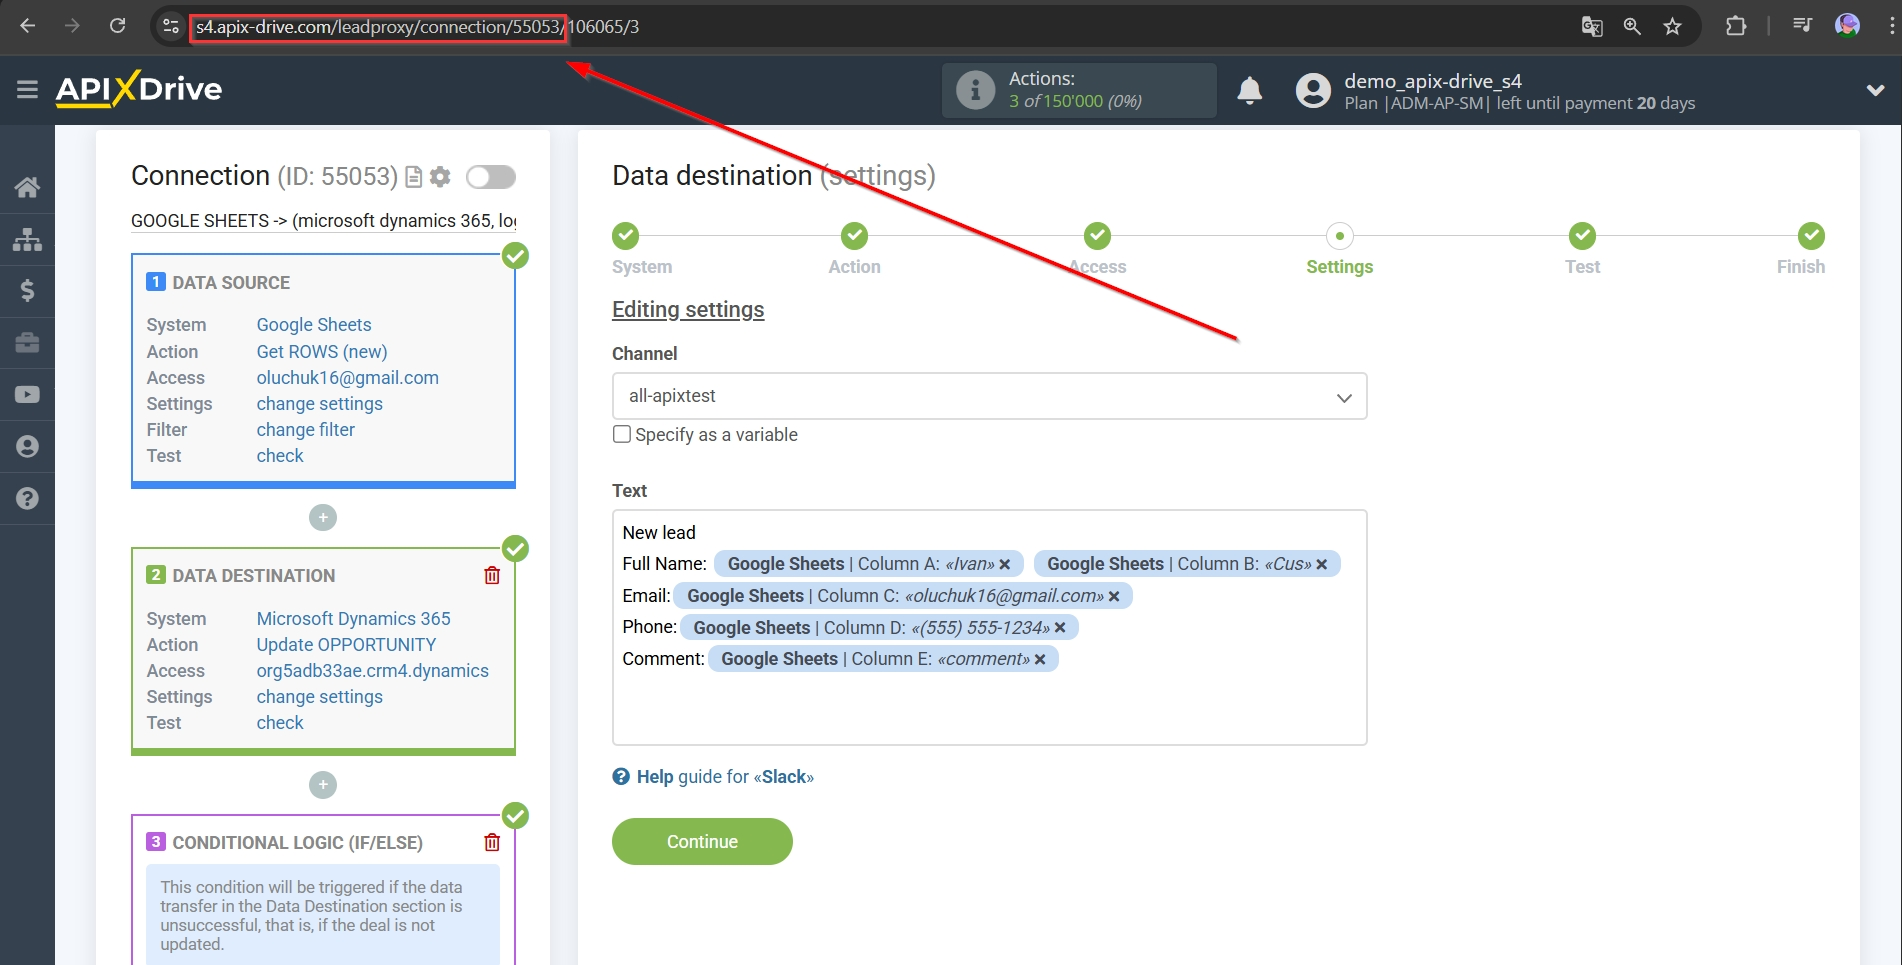
Task: Click the connection document copy icon
Action: pos(414,177)
